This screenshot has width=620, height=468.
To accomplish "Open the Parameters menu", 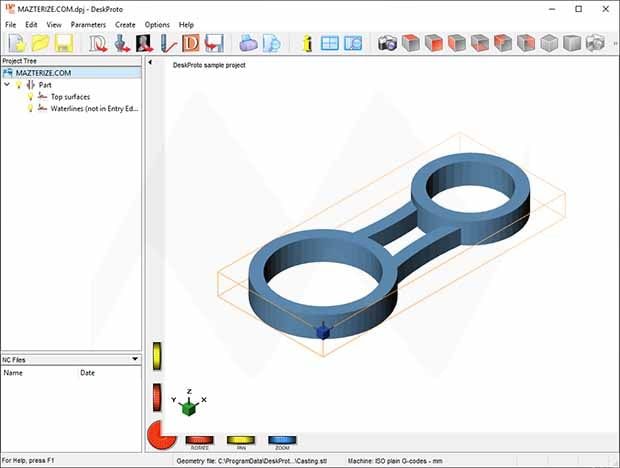I will coord(88,25).
